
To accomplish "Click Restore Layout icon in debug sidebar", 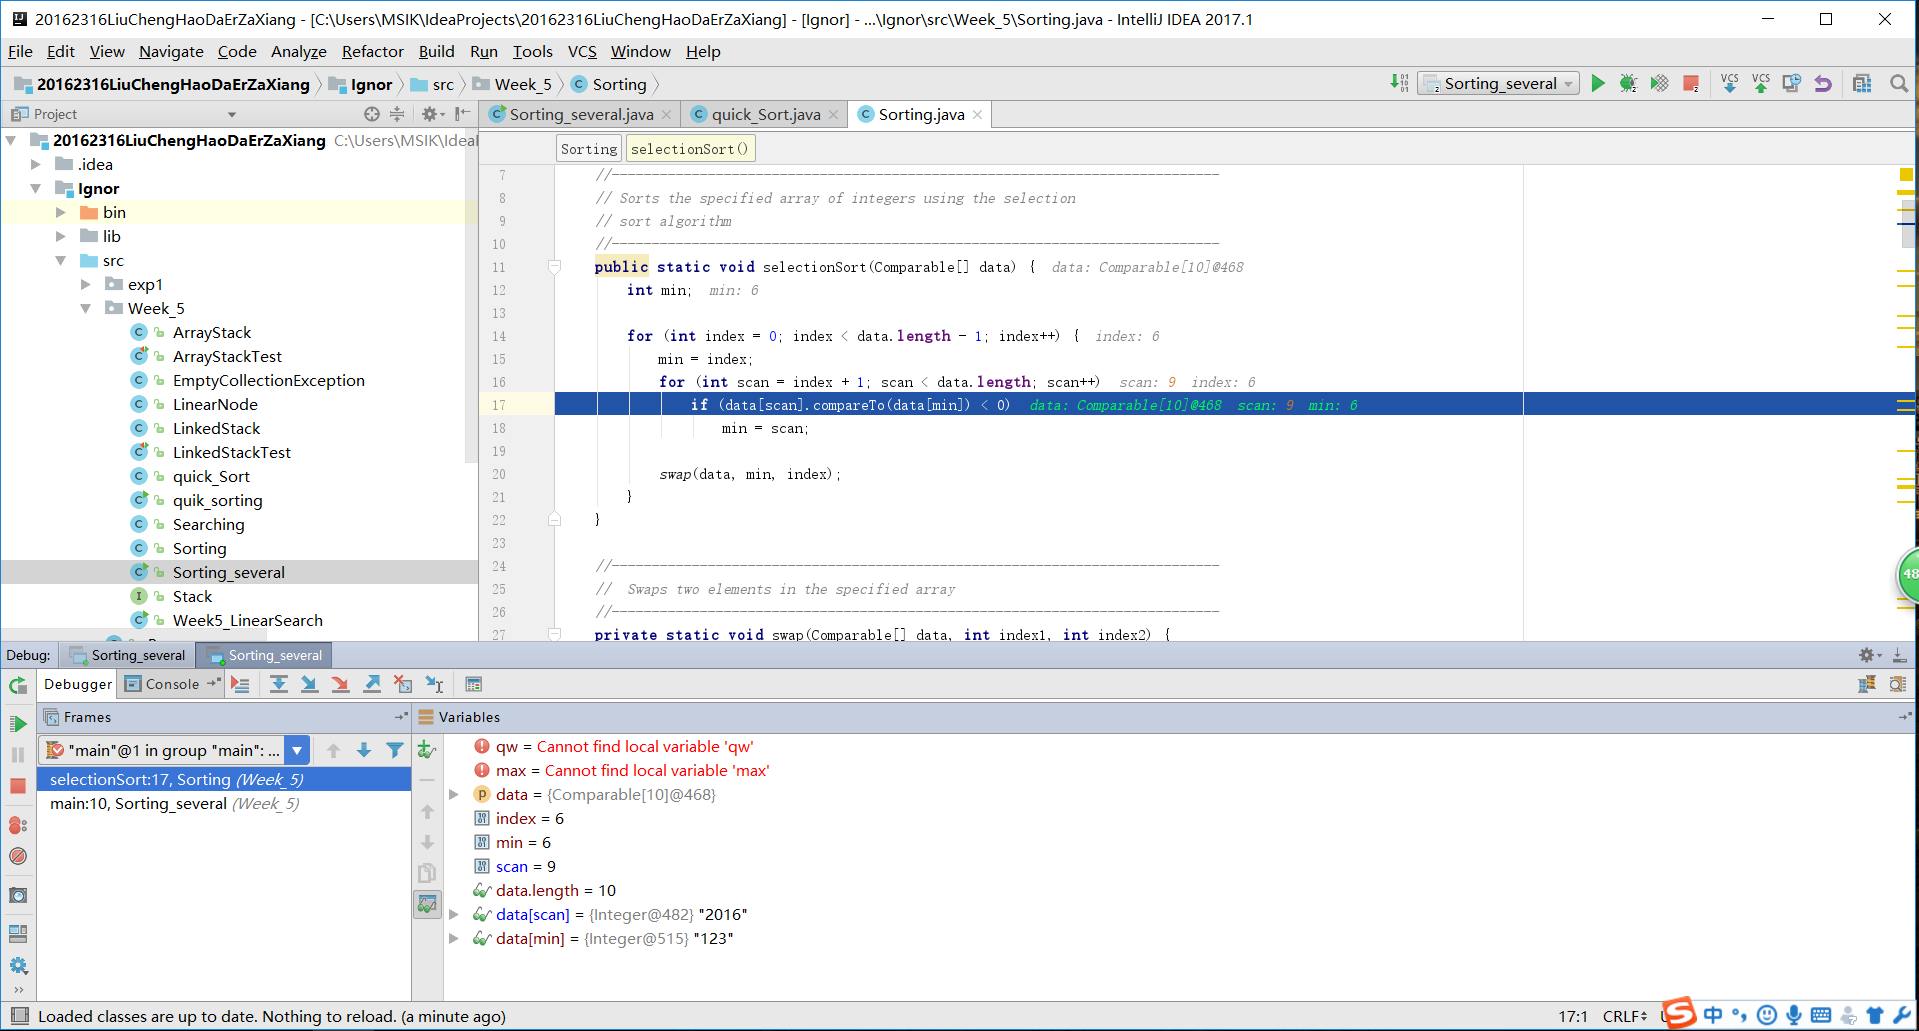I will [18, 934].
